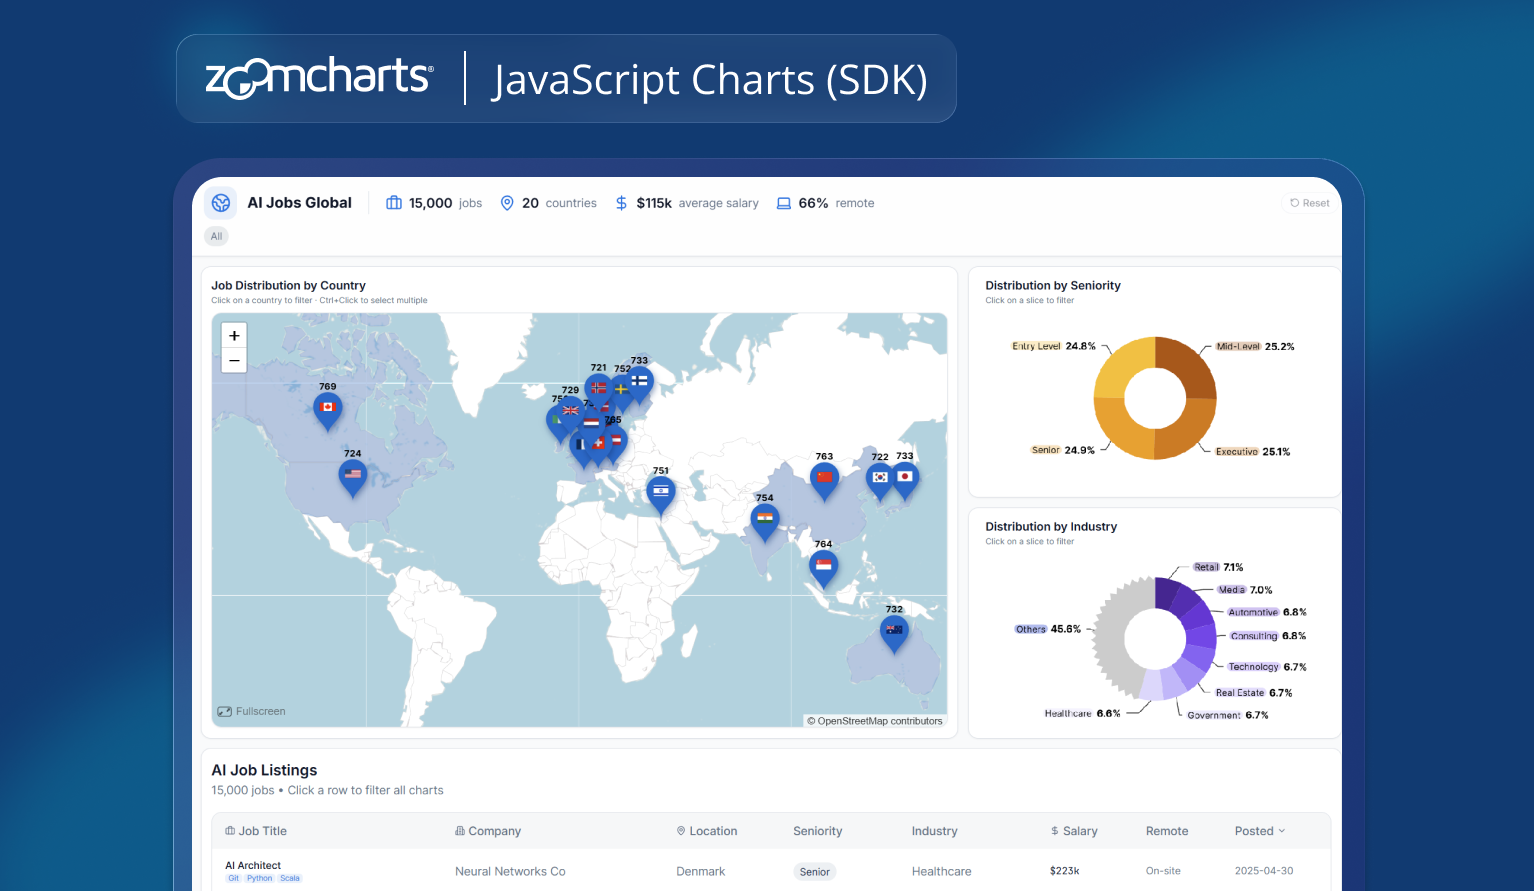Image resolution: width=1534 pixels, height=891 pixels.
Task: Click the AI Jobs Global logo icon
Action: tap(221, 203)
